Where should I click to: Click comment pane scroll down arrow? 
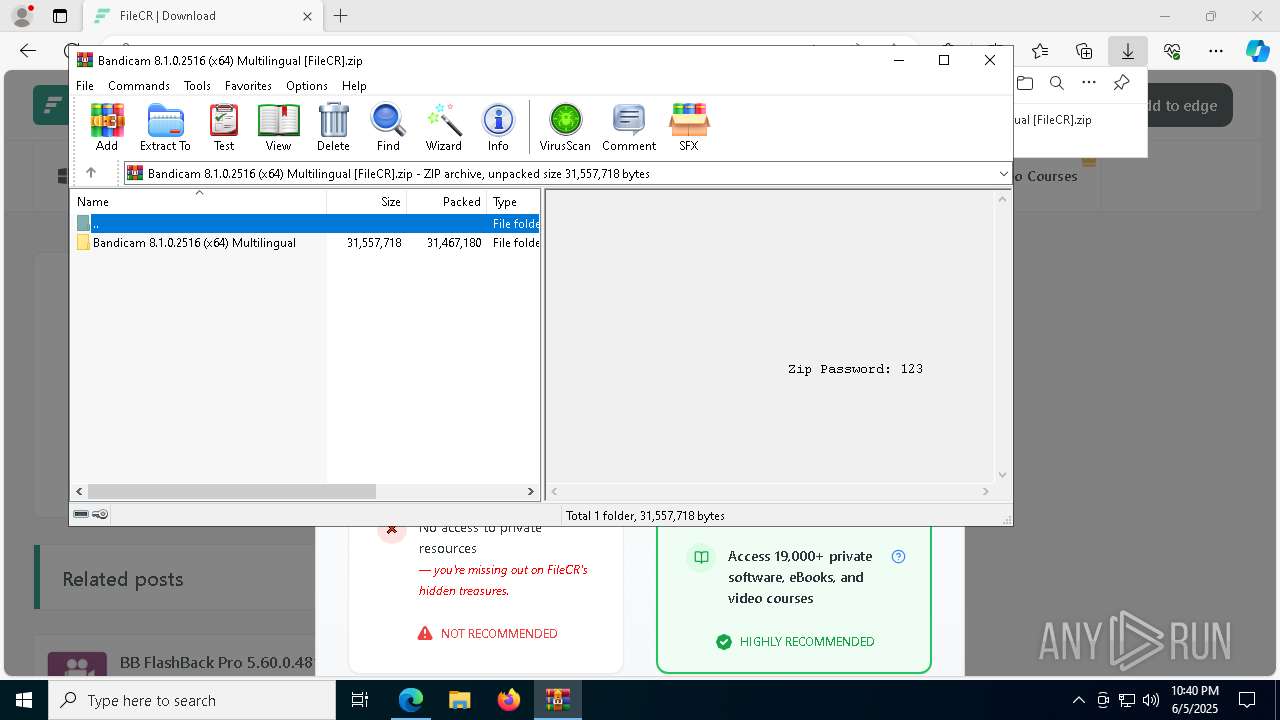(x=1002, y=475)
